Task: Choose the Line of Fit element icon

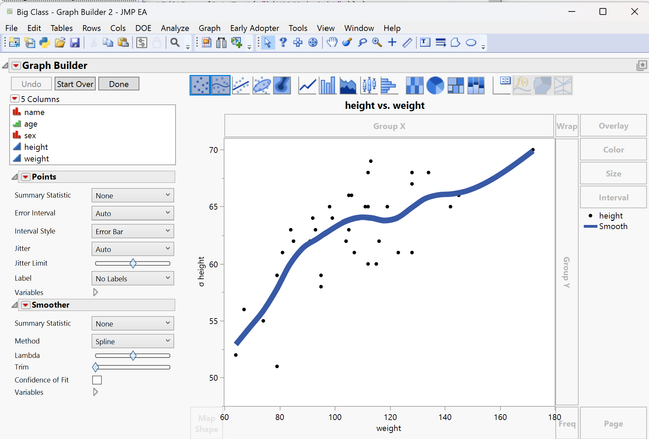Action: coord(241,85)
